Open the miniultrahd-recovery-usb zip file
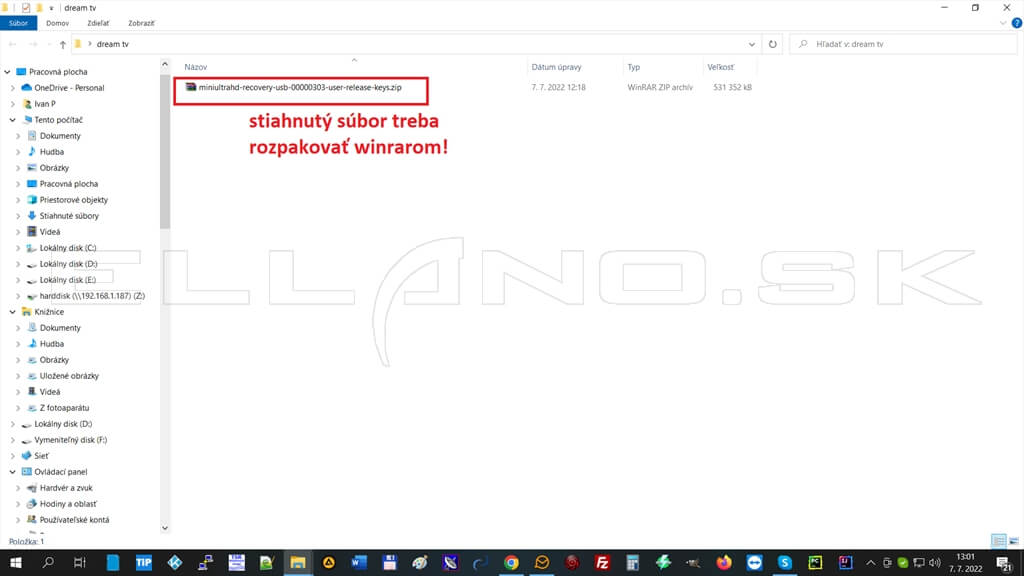The width and height of the screenshot is (1024, 576). (300, 88)
